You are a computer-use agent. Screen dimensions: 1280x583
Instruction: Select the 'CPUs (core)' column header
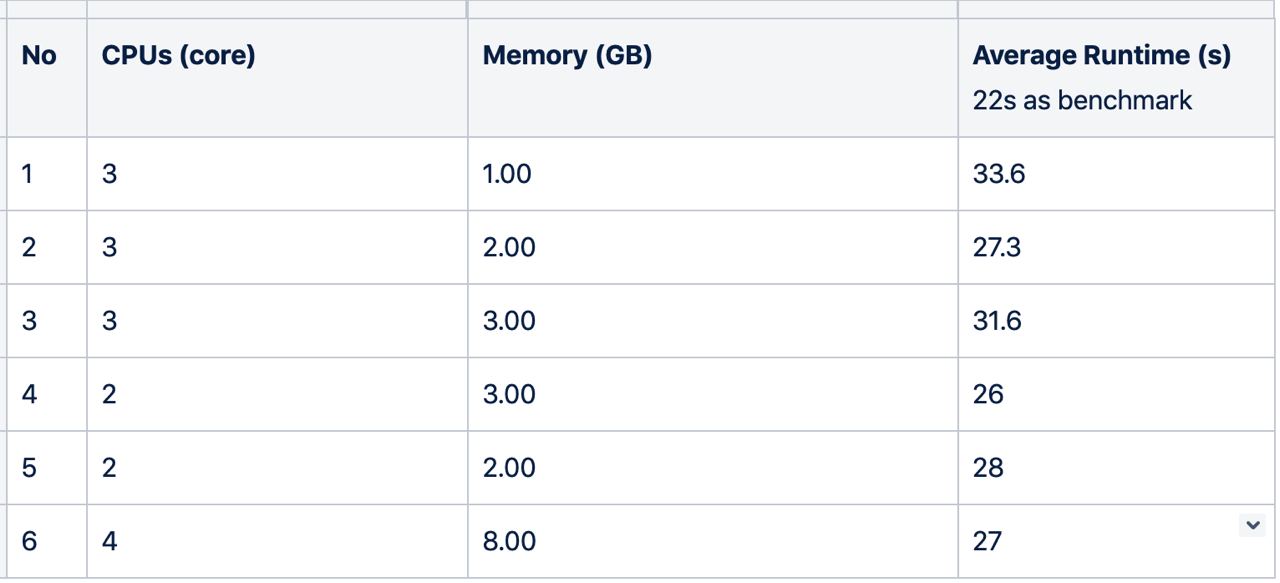[277, 78]
